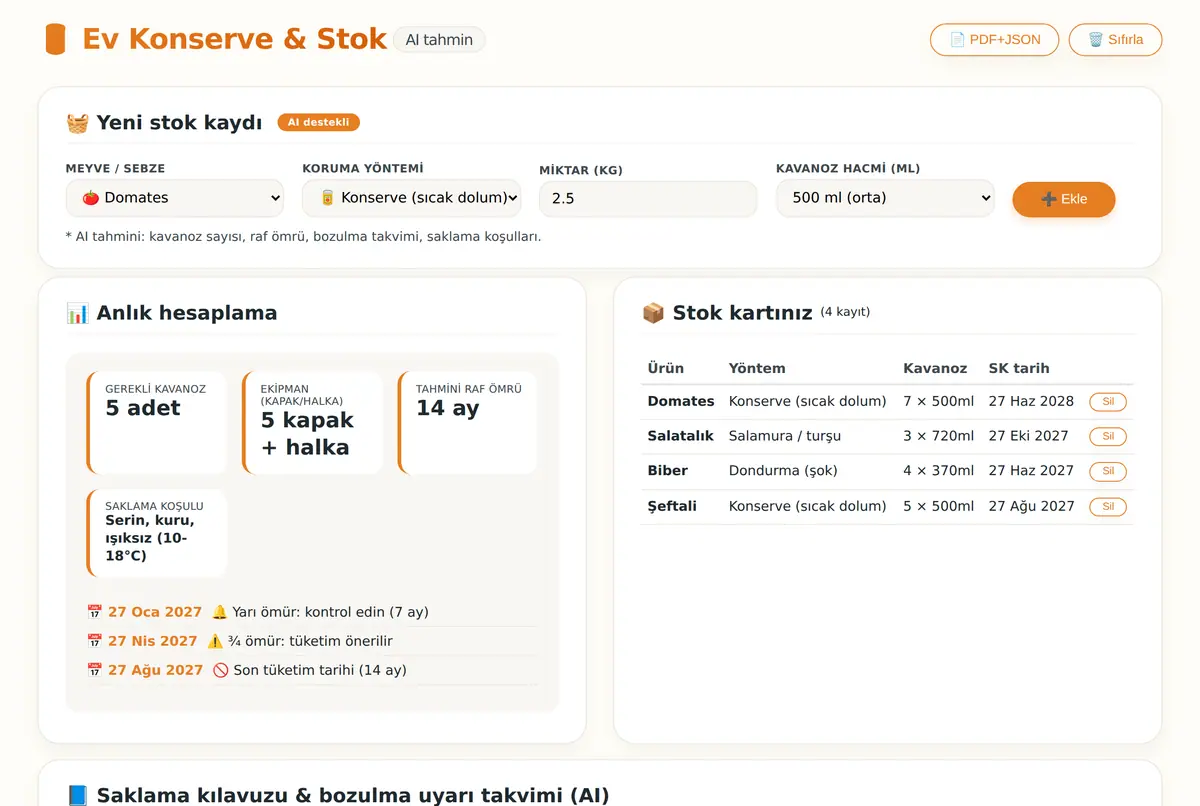Open the Meyve / Sebze dropdown
The width and height of the screenshot is (1200, 806).
pos(175,198)
